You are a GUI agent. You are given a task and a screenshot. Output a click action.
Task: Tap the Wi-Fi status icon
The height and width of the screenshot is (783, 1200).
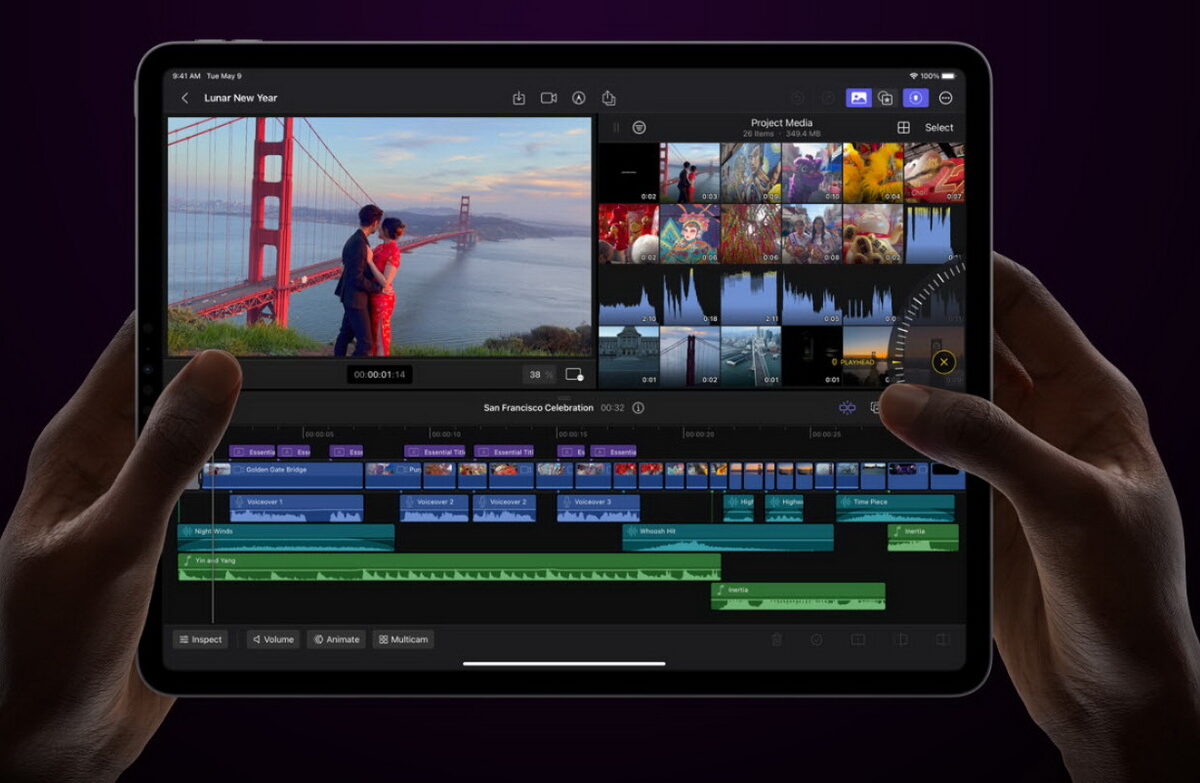(913, 76)
